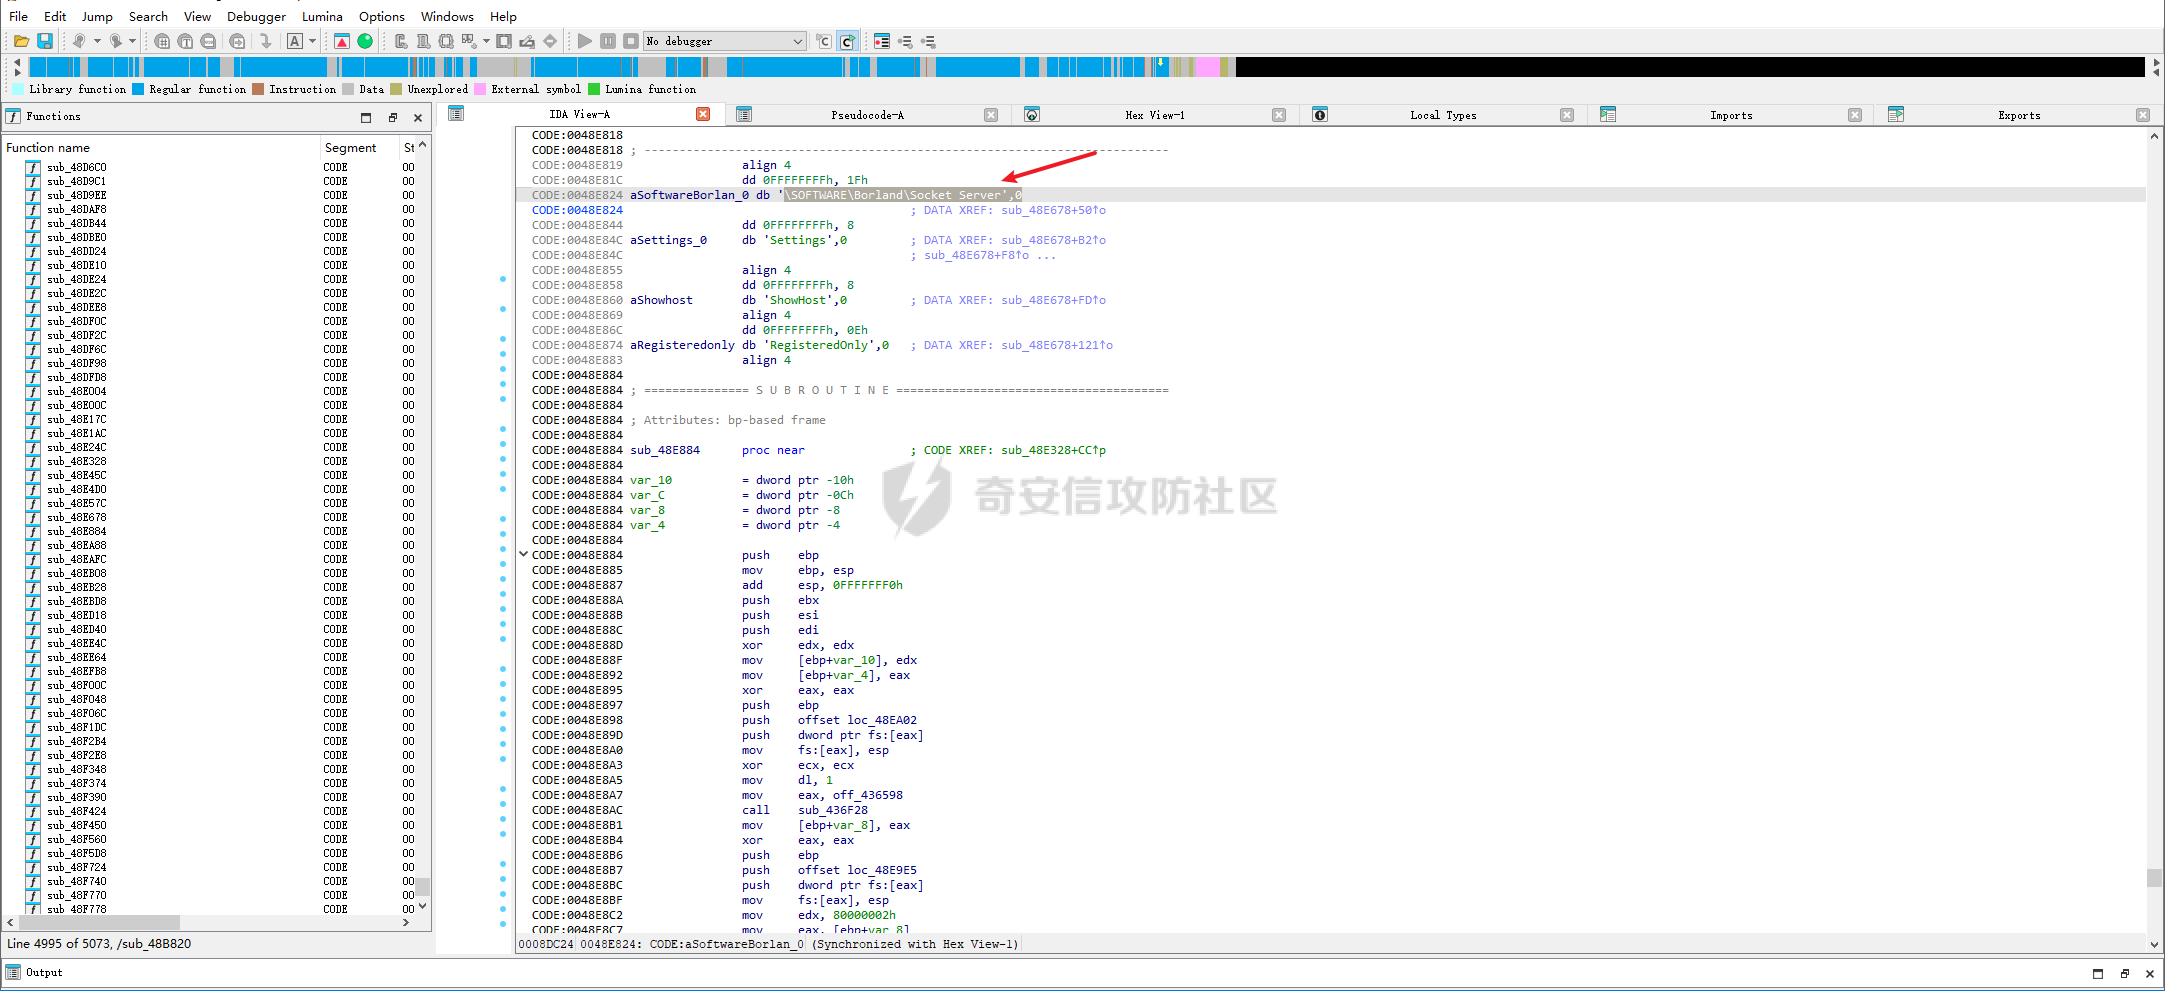Viewport: 2165px width, 991px height.
Task: Click the Open file folder icon
Action: (21, 41)
